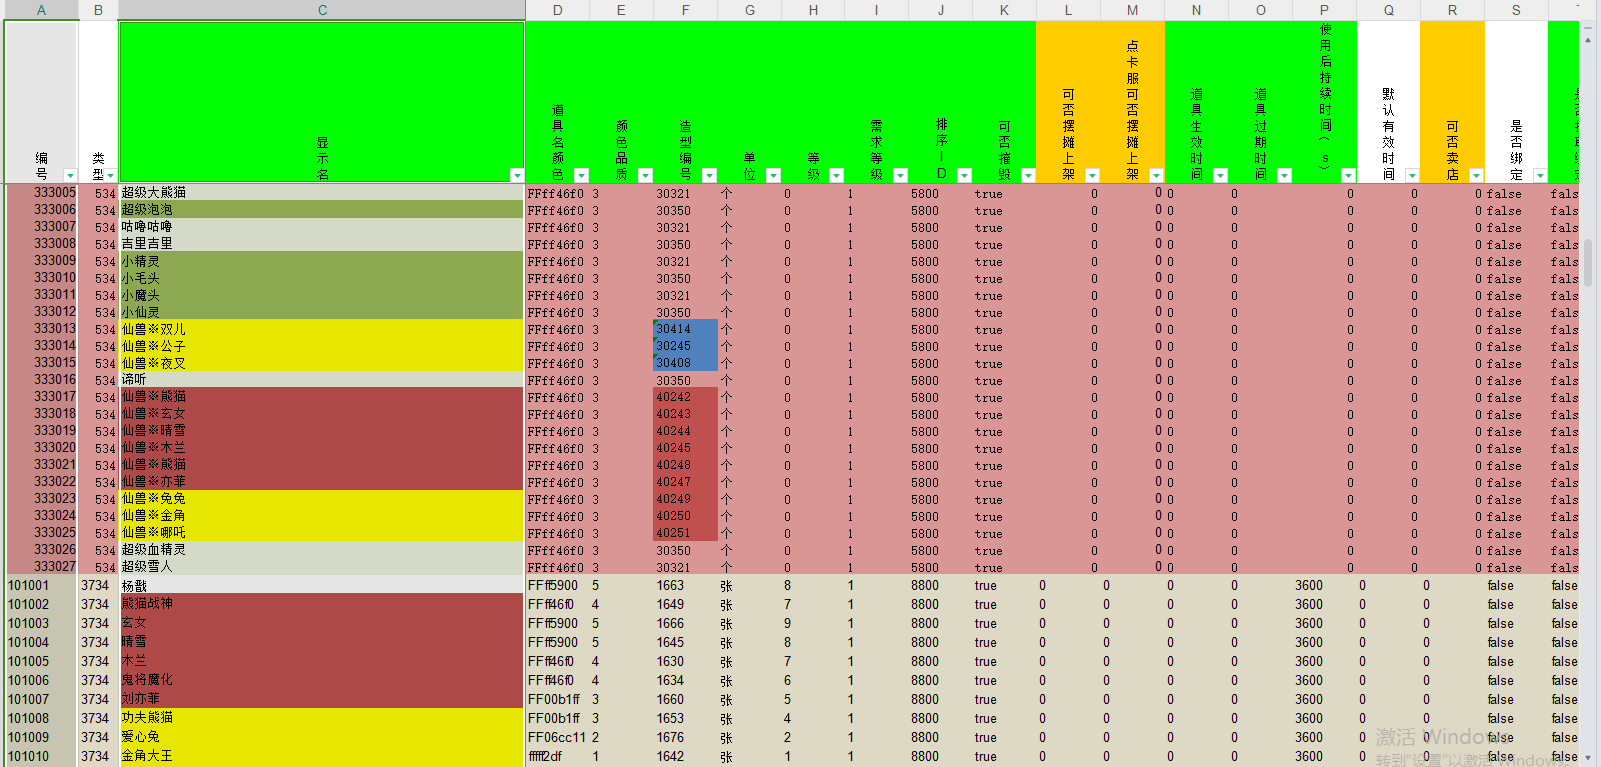Expand the 需求等级 filter dropdown
This screenshot has height=767, width=1601.
[900, 175]
